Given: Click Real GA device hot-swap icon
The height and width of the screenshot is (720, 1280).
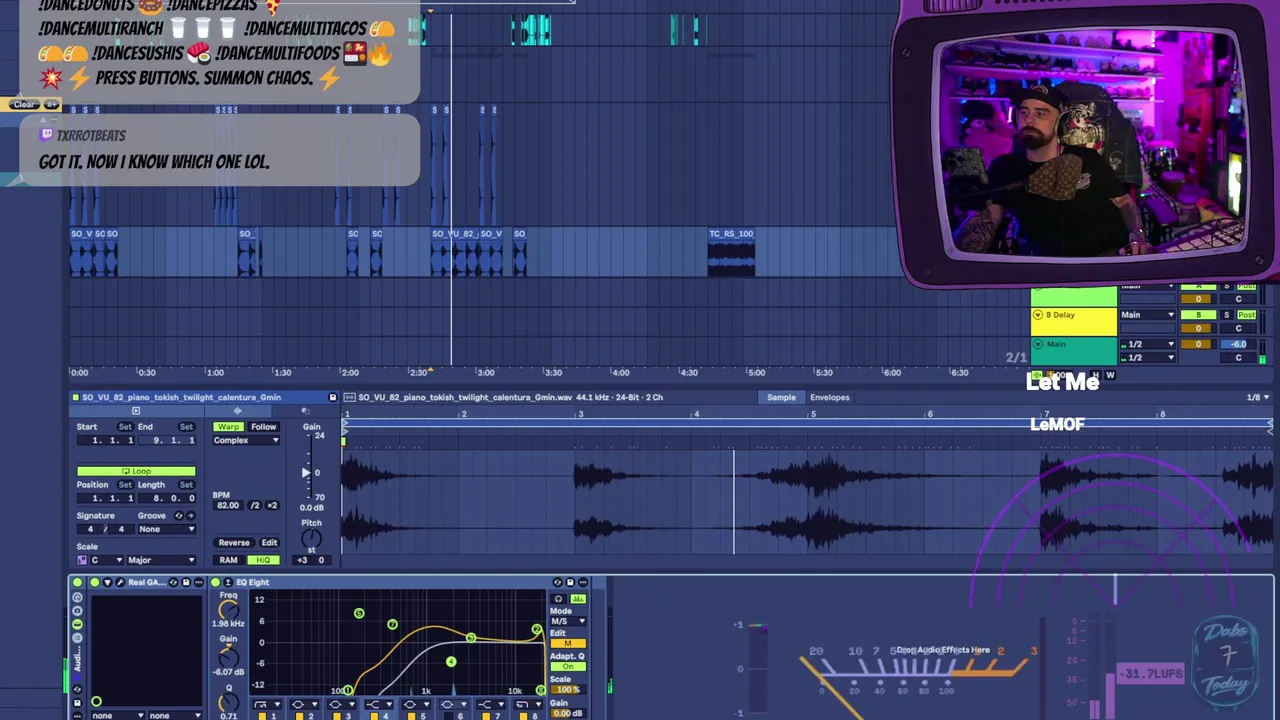Looking at the screenshot, I should pyautogui.click(x=173, y=582).
